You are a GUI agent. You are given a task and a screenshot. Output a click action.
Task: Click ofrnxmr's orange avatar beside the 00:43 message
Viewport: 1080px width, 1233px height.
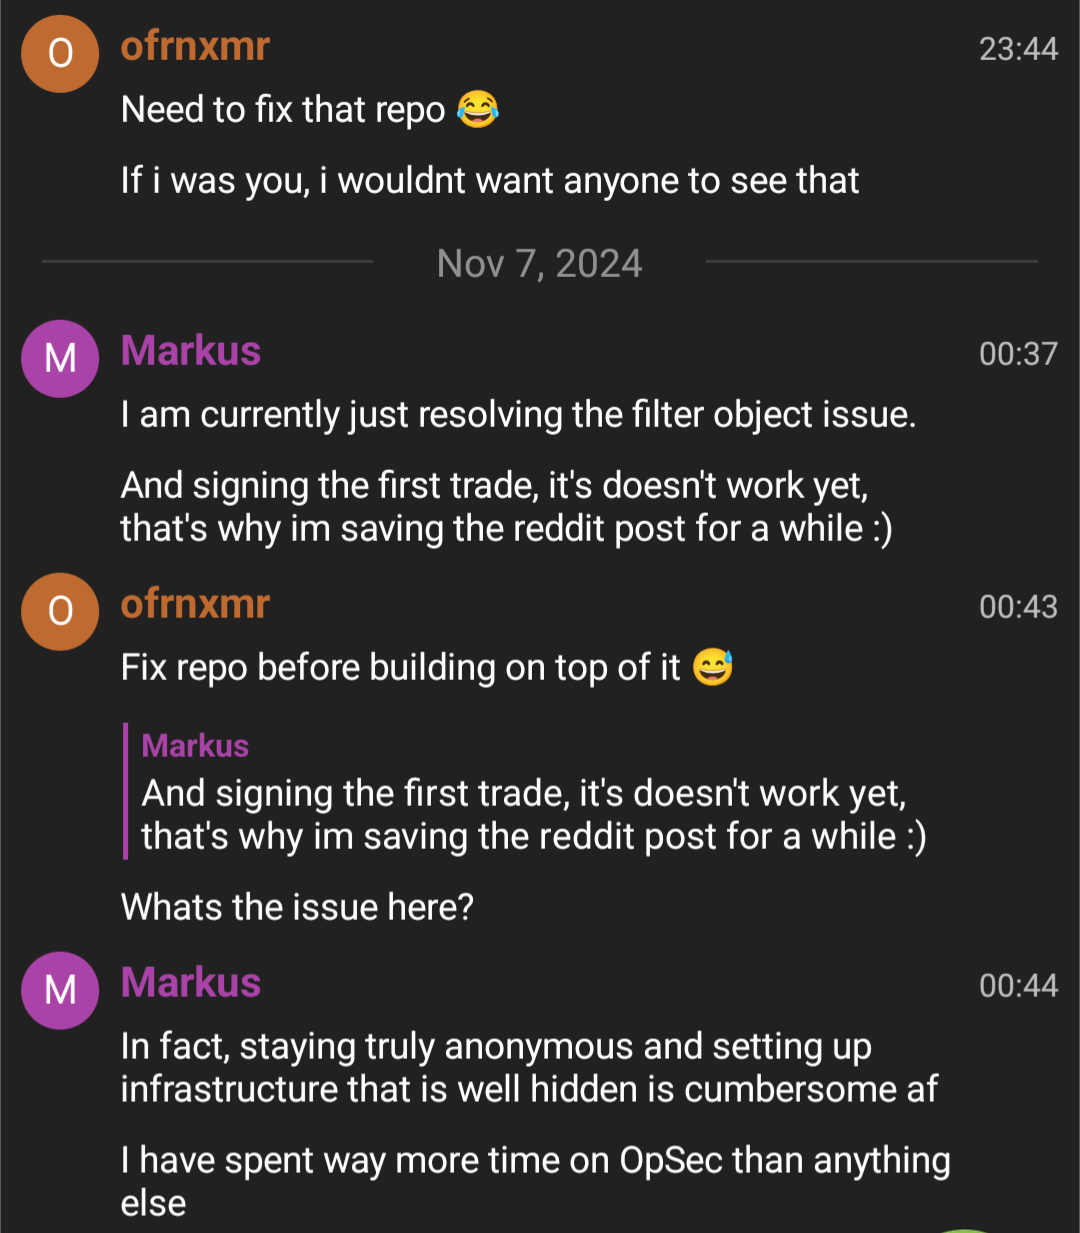tap(60, 611)
